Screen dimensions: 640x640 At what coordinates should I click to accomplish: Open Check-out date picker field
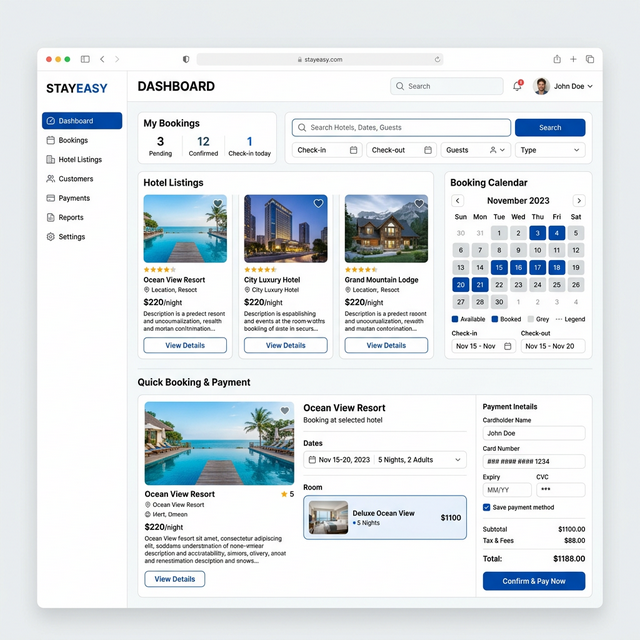click(401, 150)
